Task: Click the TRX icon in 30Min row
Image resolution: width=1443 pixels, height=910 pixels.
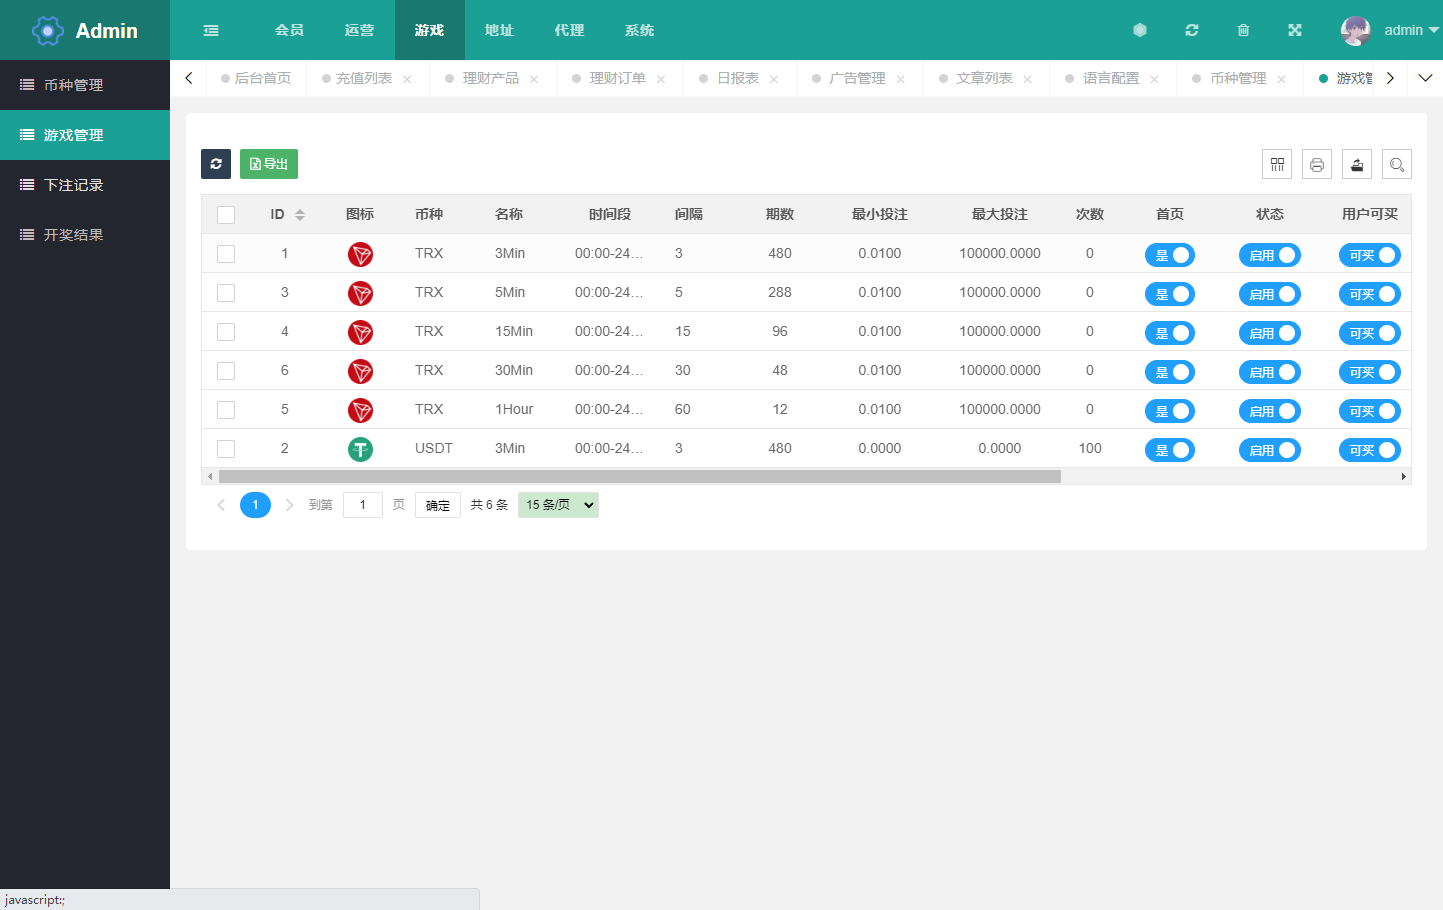Action: click(360, 371)
